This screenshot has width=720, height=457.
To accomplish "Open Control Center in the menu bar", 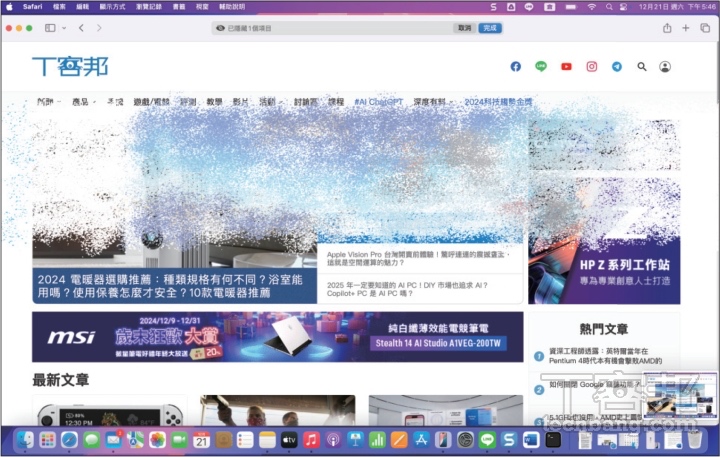I will [x=623, y=7].
